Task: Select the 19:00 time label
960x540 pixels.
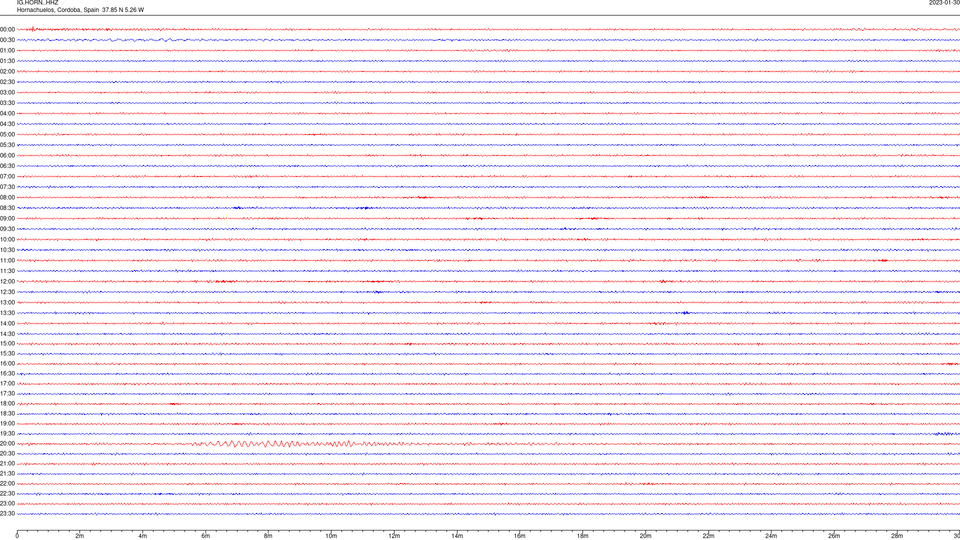Action: 7,424
